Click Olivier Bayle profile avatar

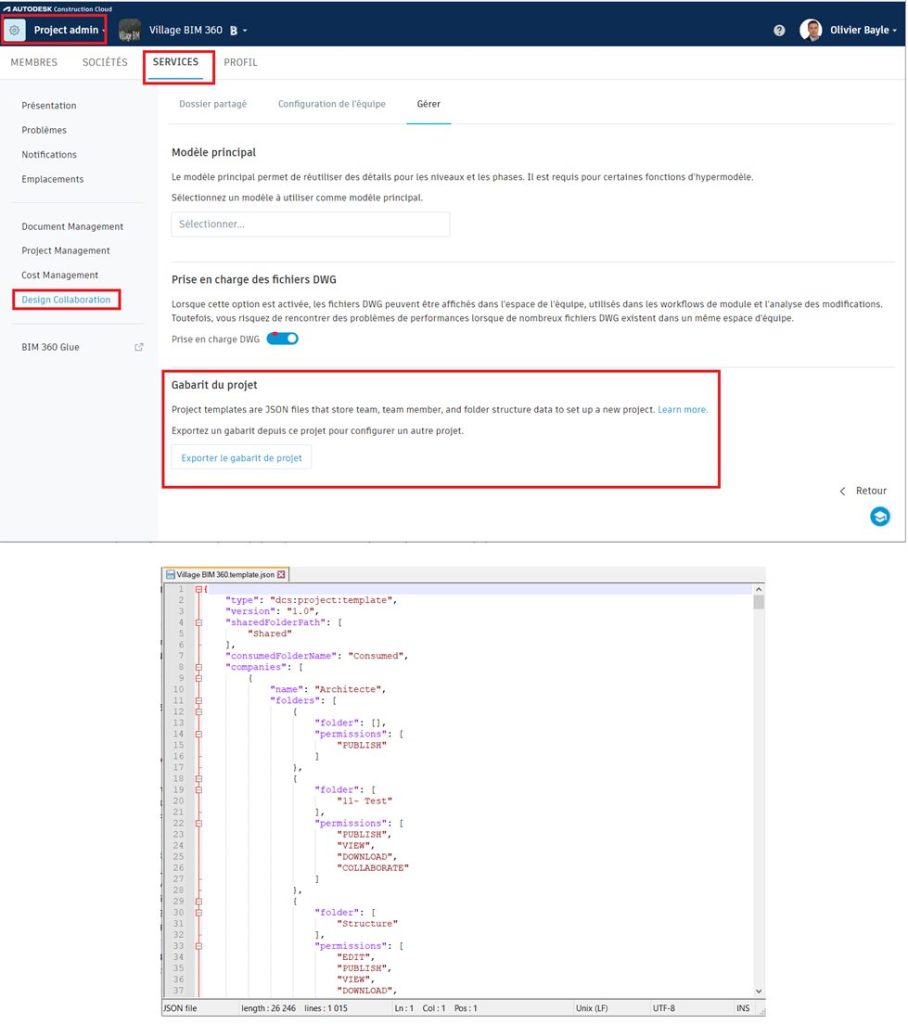[x=811, y=30]
